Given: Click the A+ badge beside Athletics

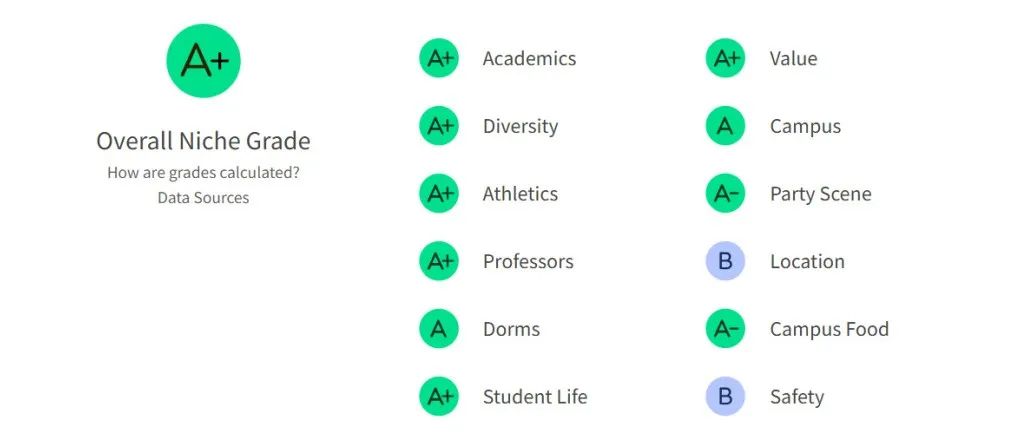Looking at the screenshot, I should [439, 194].
